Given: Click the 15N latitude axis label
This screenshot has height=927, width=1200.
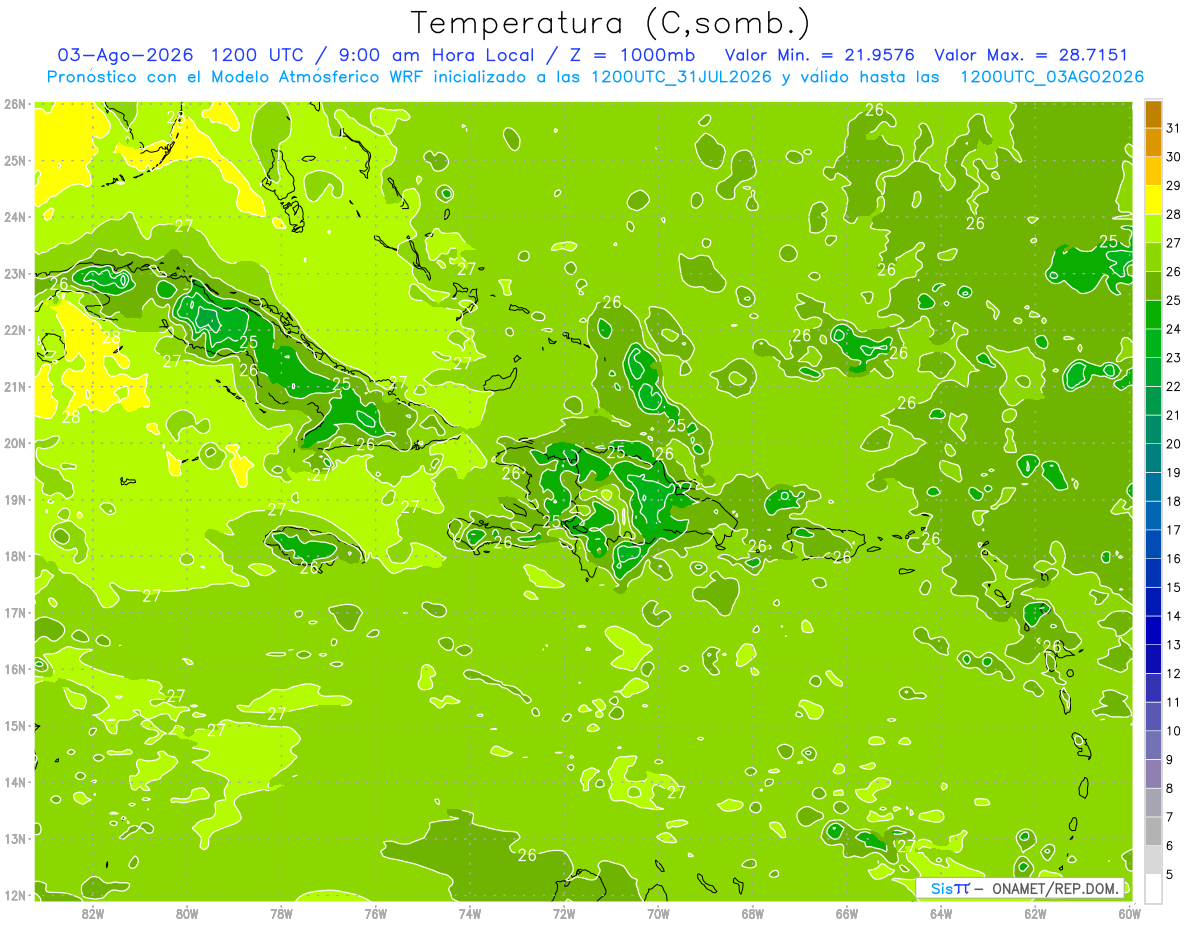Looking at the screenshot, I should click(15, 725).
